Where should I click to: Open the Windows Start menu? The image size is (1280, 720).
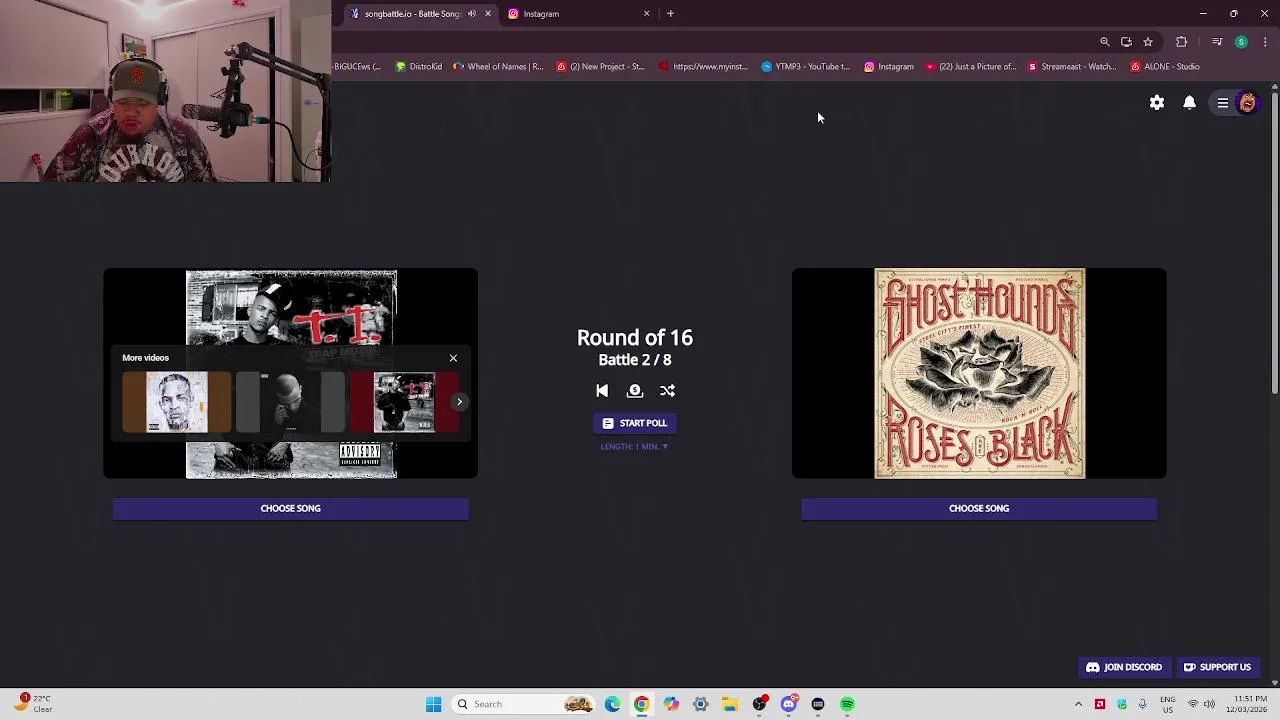point(433,704)
